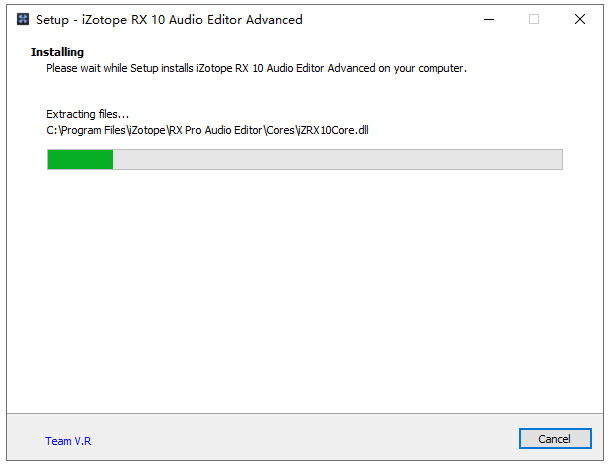Screen dimensions: 608x465
Task: Click the blank white area of installer body
Action: click(304, 291)
